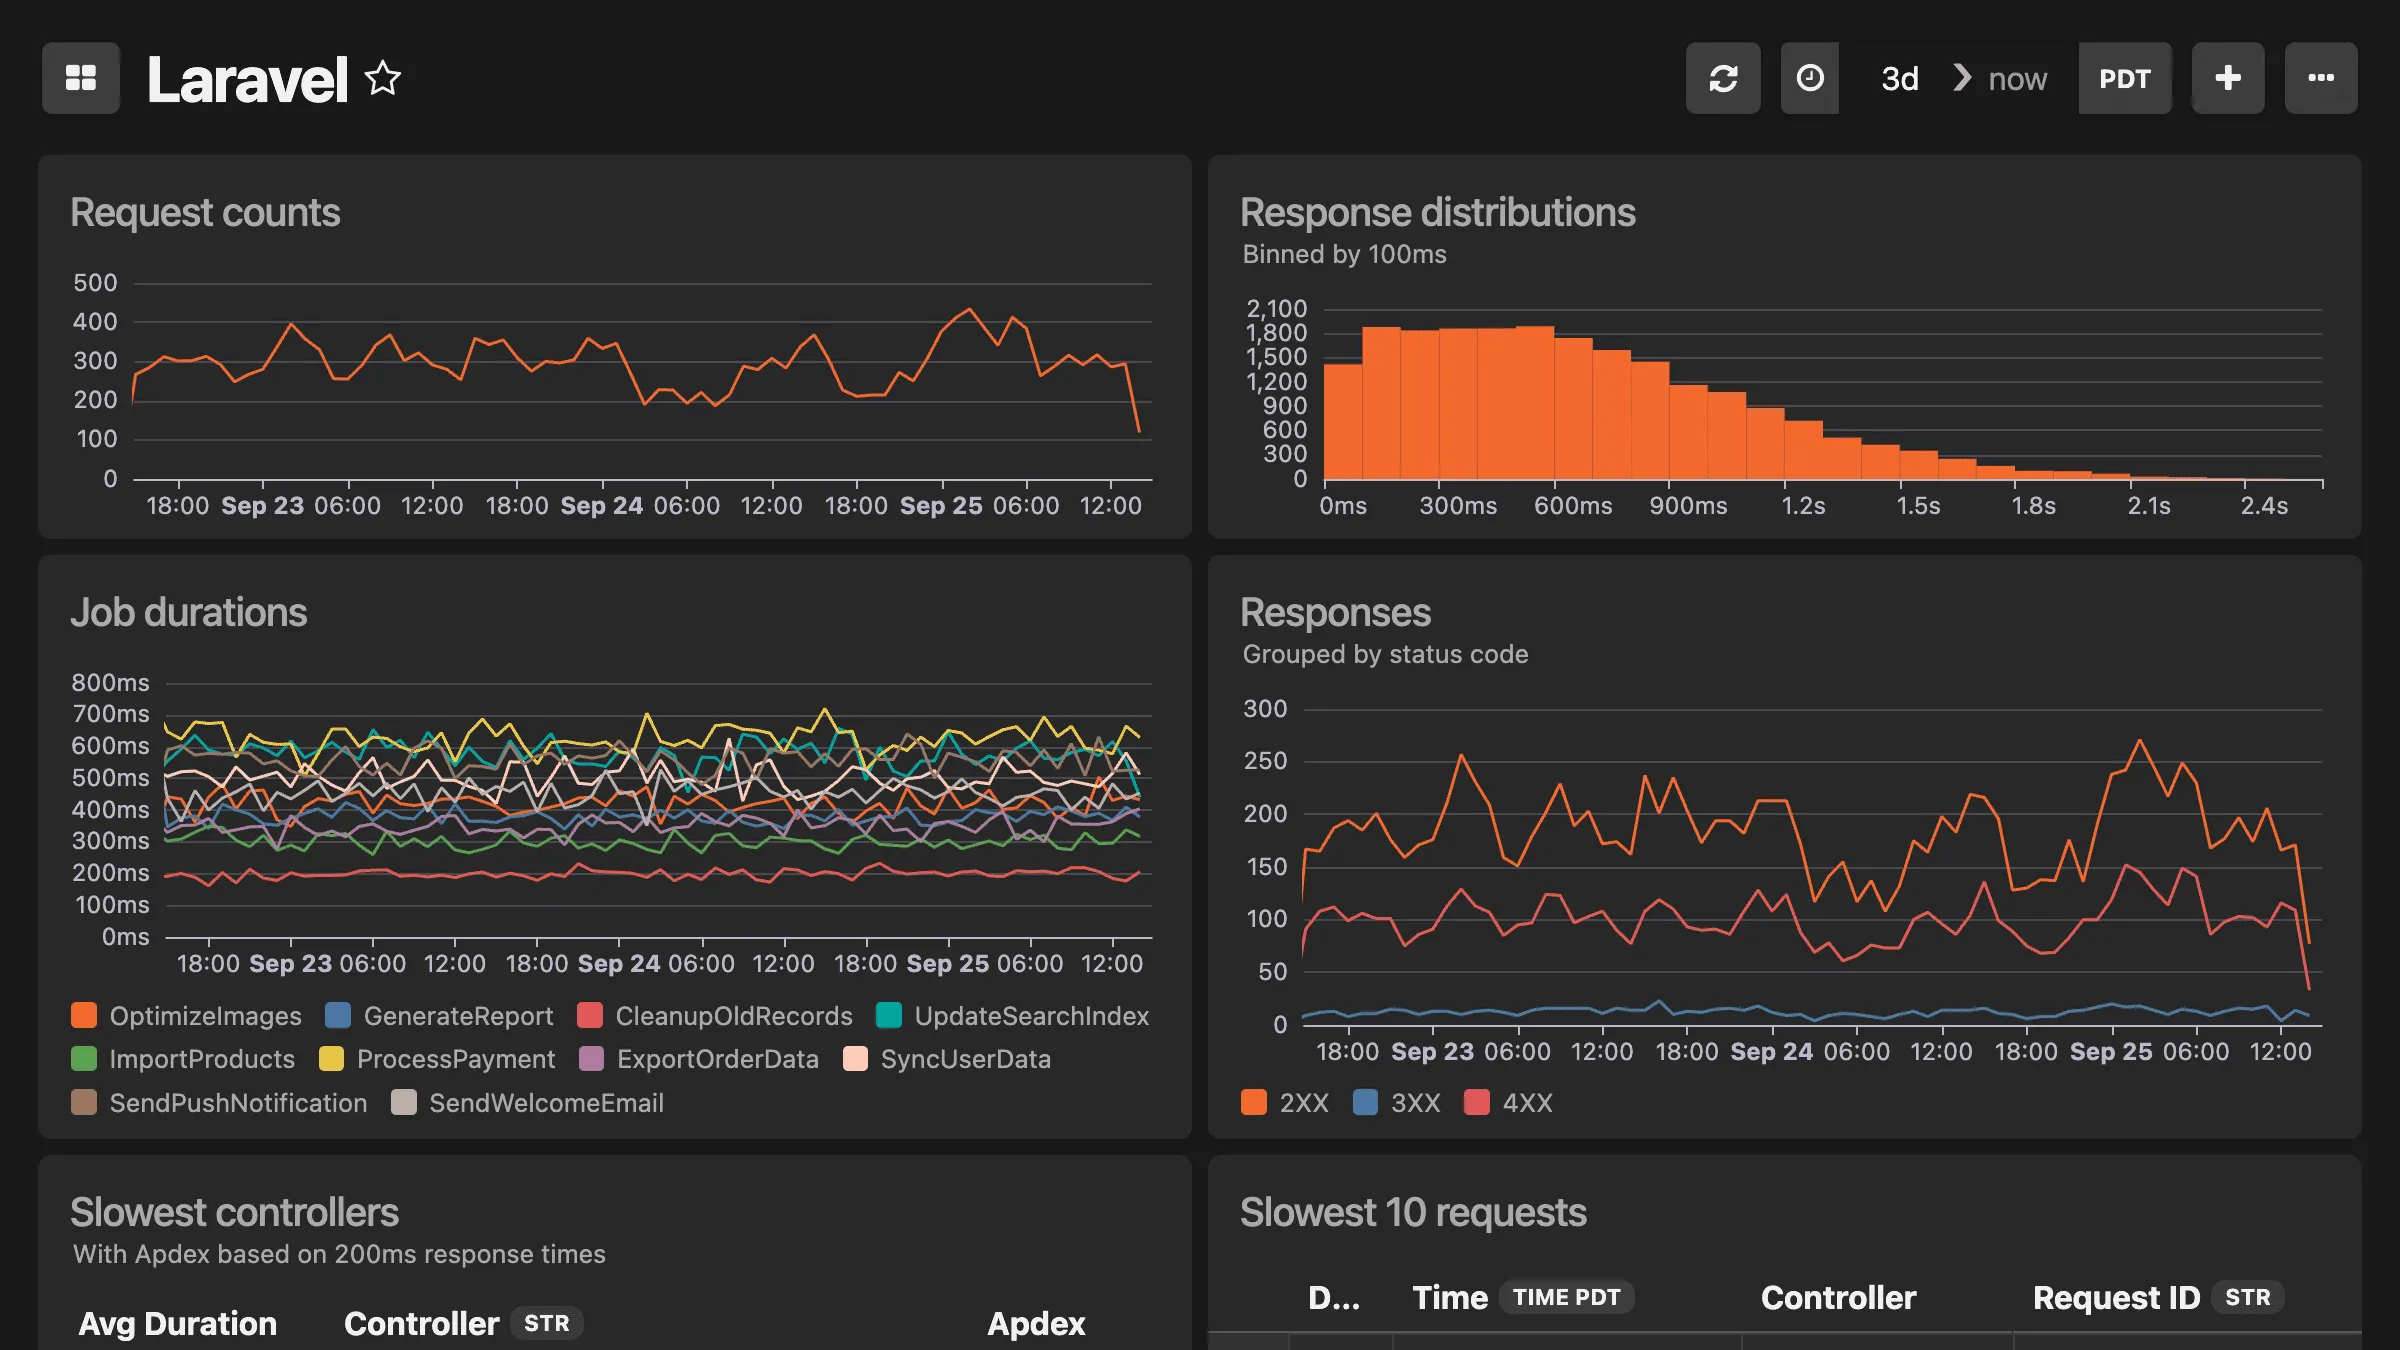Click the time range arrow chevron

[x=1961, y=77]
